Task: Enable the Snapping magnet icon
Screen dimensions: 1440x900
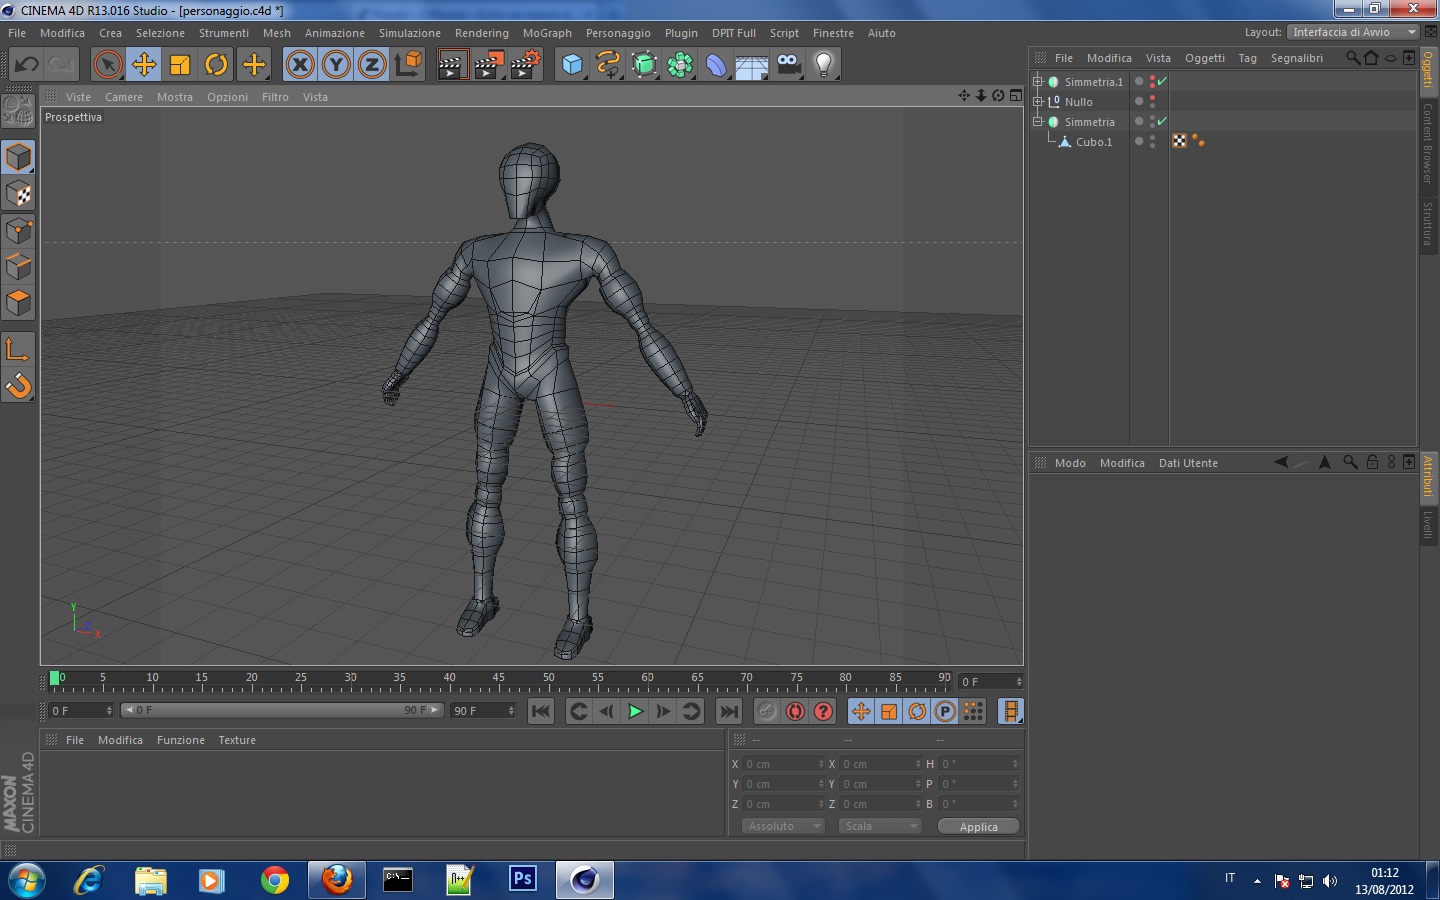Action: pyautogui.click(x=19, y=386)
